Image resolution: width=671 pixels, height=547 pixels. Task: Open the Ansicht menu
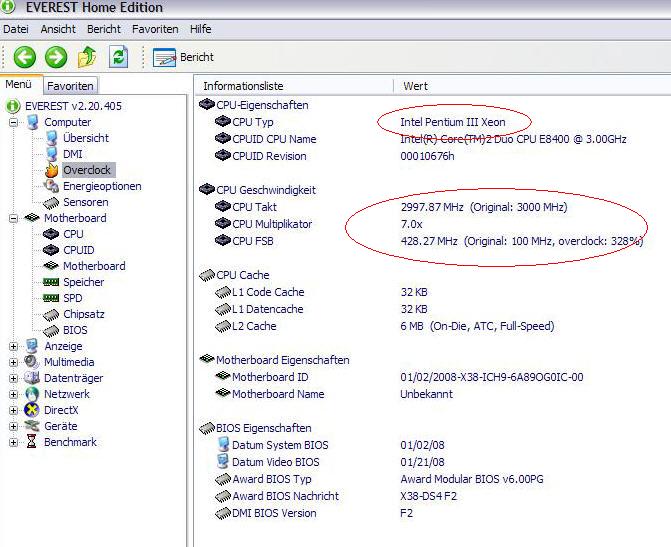pos(58,29)
